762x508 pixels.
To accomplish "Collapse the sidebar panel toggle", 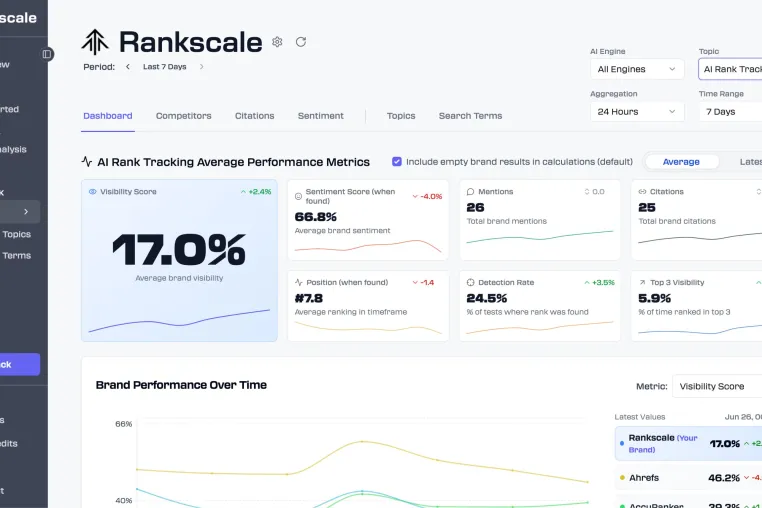I will click(47, 54).
